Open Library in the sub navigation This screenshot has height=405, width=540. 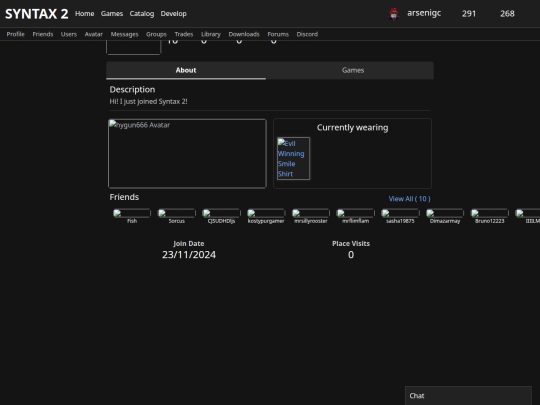(x=211, y=34)
